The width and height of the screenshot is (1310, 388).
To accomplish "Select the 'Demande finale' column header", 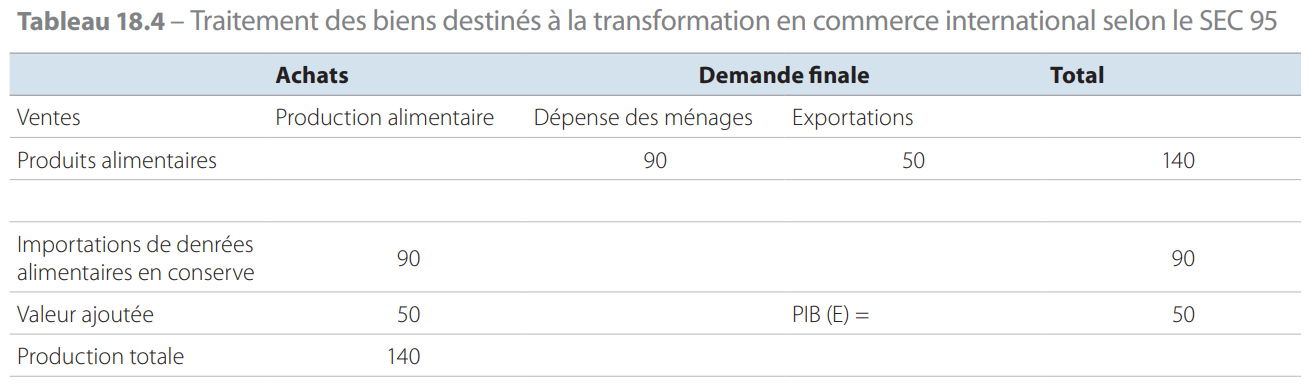I will [x=784, y=75].
